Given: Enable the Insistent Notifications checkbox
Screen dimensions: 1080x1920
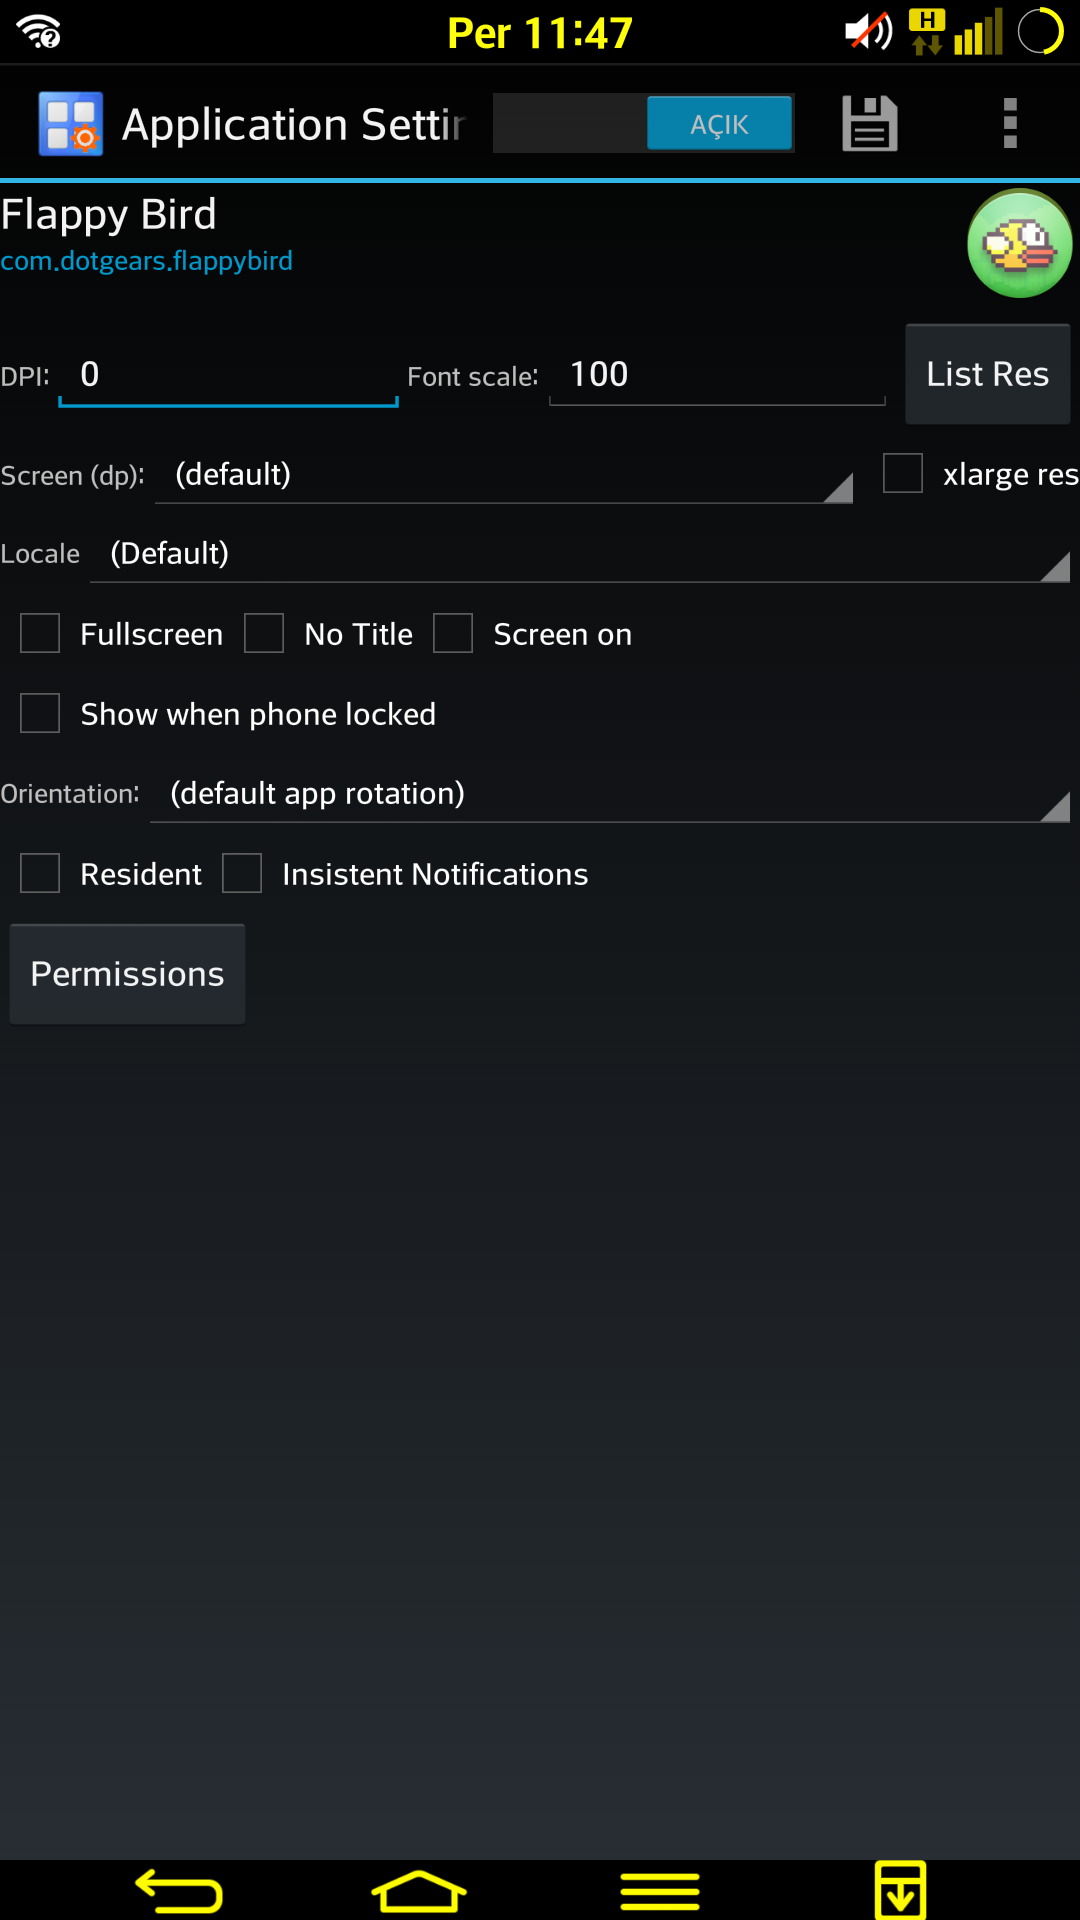Looking at the screenshot, I should pyautogui.click(x=242, y=873).
